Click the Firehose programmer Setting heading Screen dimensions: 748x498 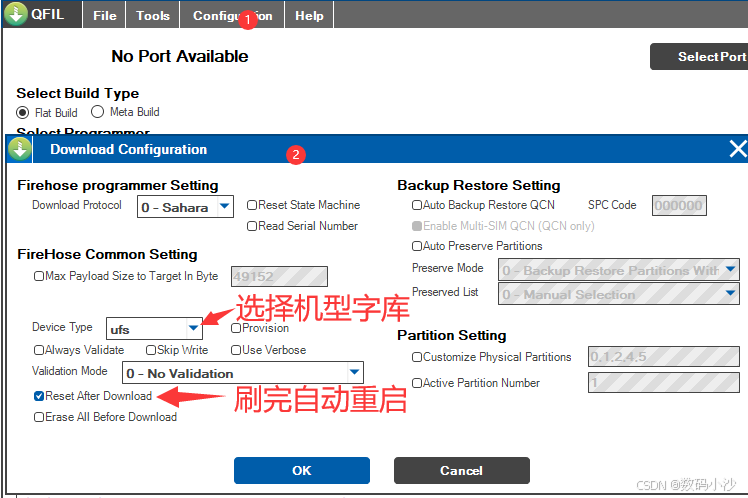click(118, 186)
